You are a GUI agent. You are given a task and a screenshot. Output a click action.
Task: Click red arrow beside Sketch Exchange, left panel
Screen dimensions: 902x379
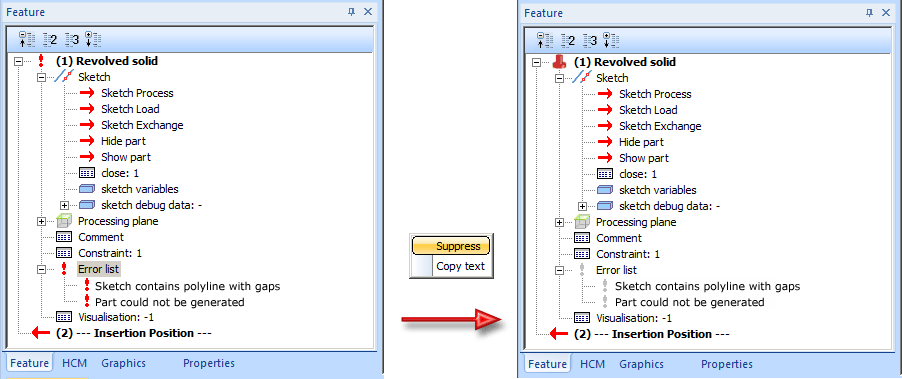[87, 125]
